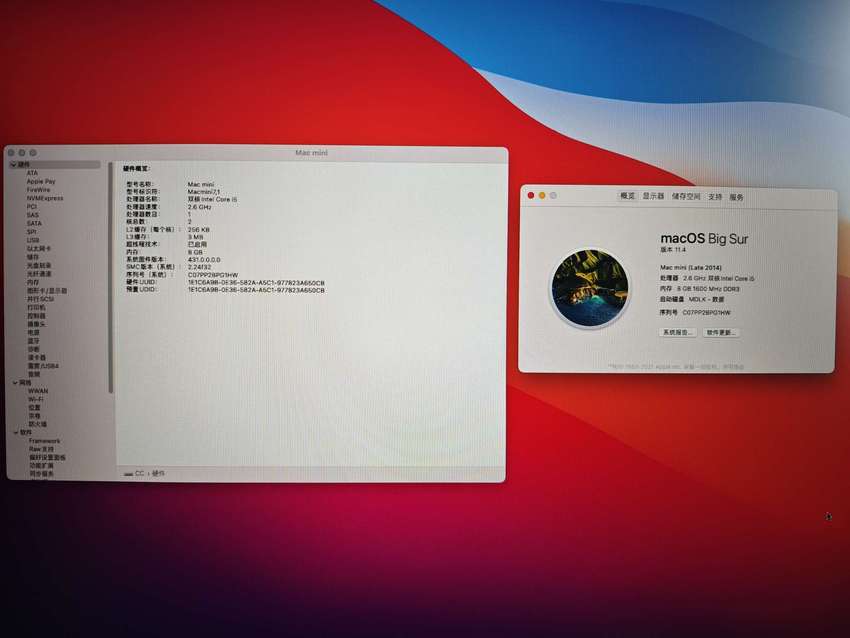
Task: Click the firmware version 431.0.0.0.0
Action: click(204, 260)
